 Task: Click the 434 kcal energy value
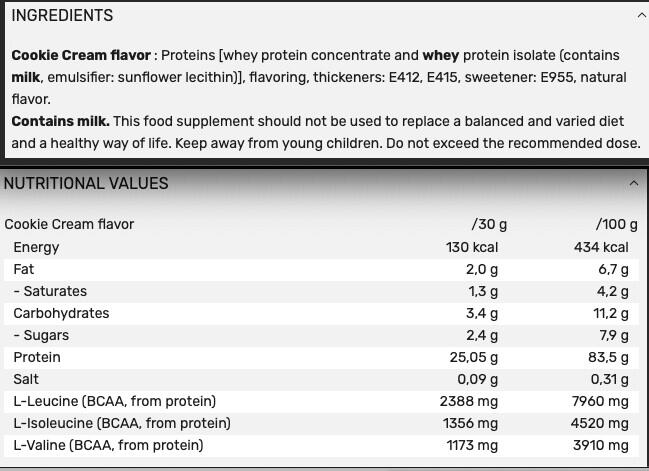coord(601,247)
